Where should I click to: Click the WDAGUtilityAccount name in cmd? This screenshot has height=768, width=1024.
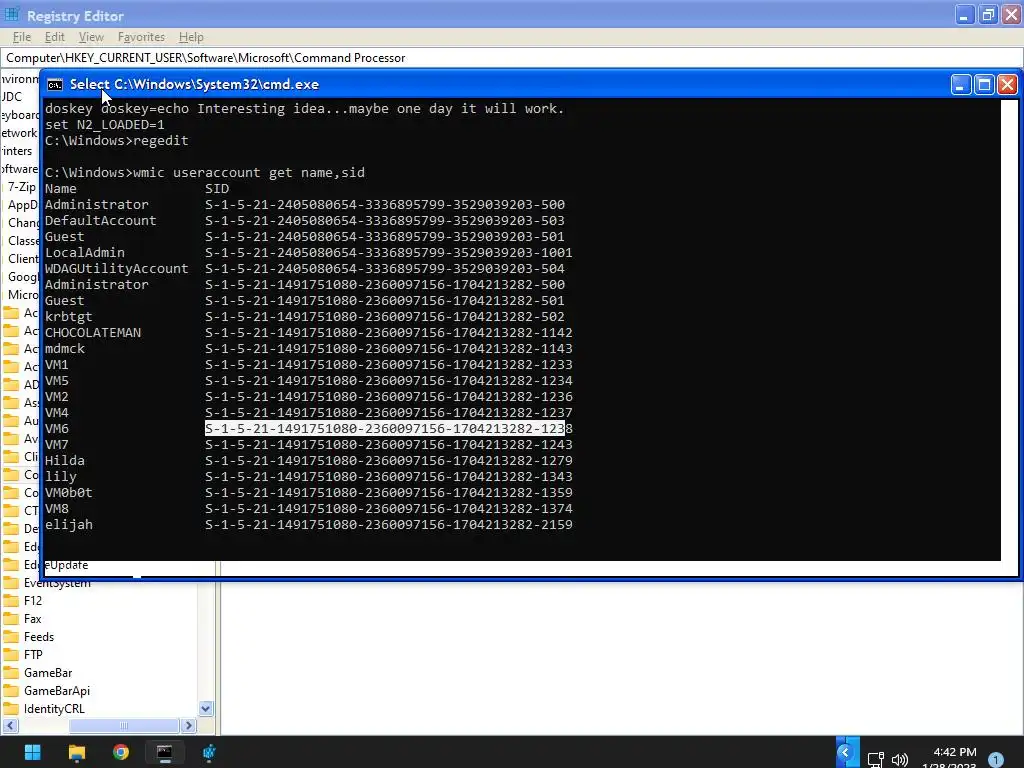[116, 269]
